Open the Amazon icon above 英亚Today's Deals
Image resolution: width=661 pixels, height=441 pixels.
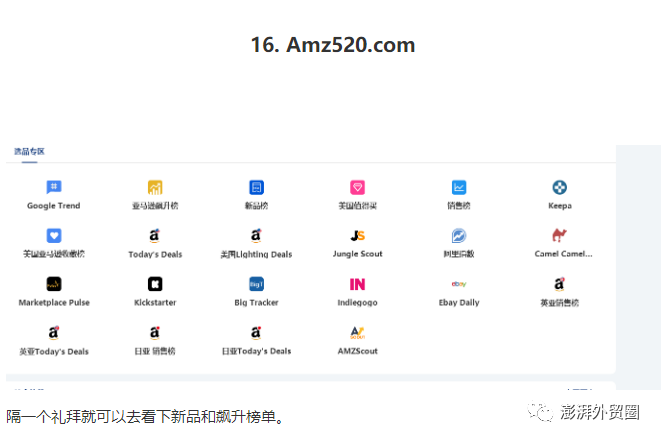point(54,332)
